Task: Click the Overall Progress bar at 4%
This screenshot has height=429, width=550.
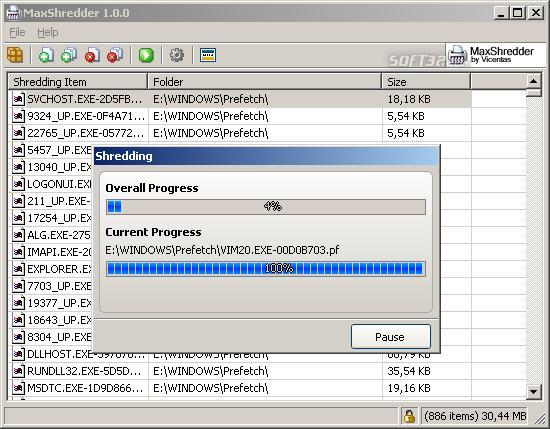Action: [266, 207]
